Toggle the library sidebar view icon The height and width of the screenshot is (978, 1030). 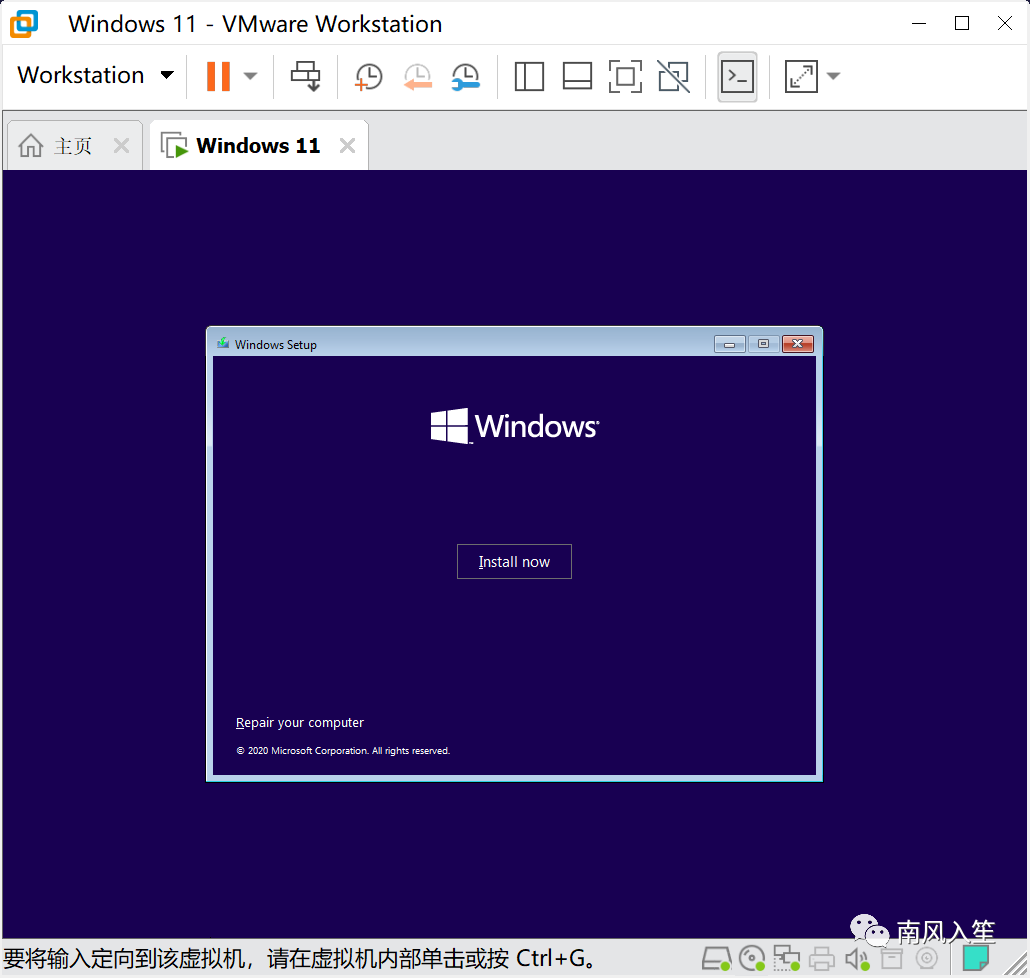click(529, 76)
